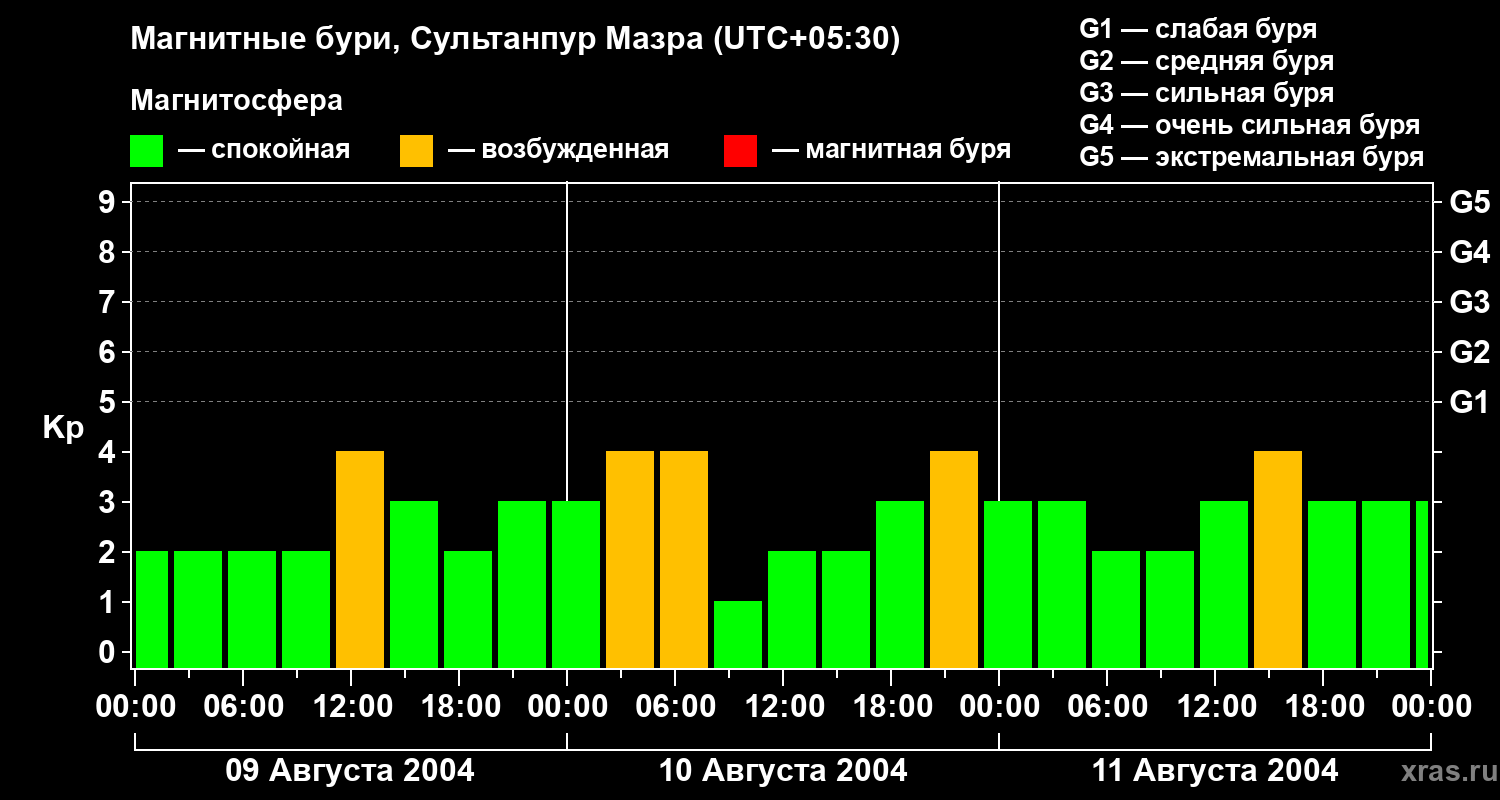This screenshot has height=800, width=1500.
Task: Click the '06:00' time label under 10 August
Action: point(676,707)
